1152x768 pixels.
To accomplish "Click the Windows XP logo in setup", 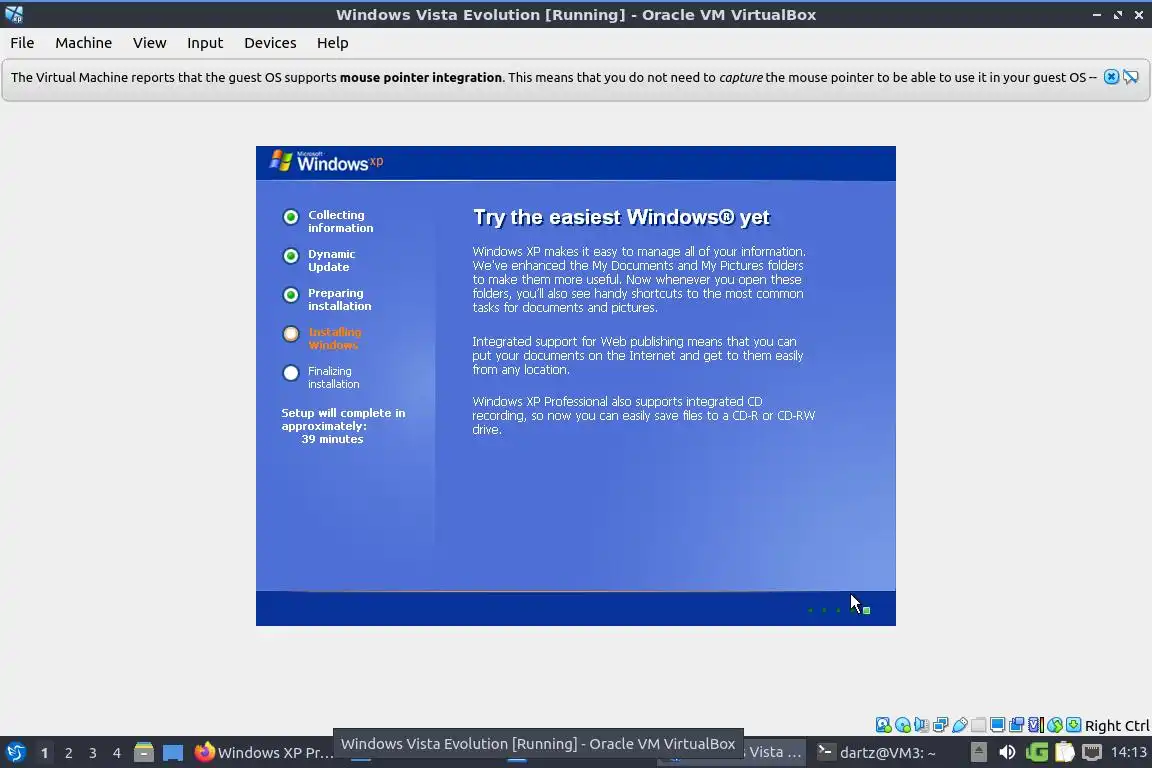I will point(326,161).
